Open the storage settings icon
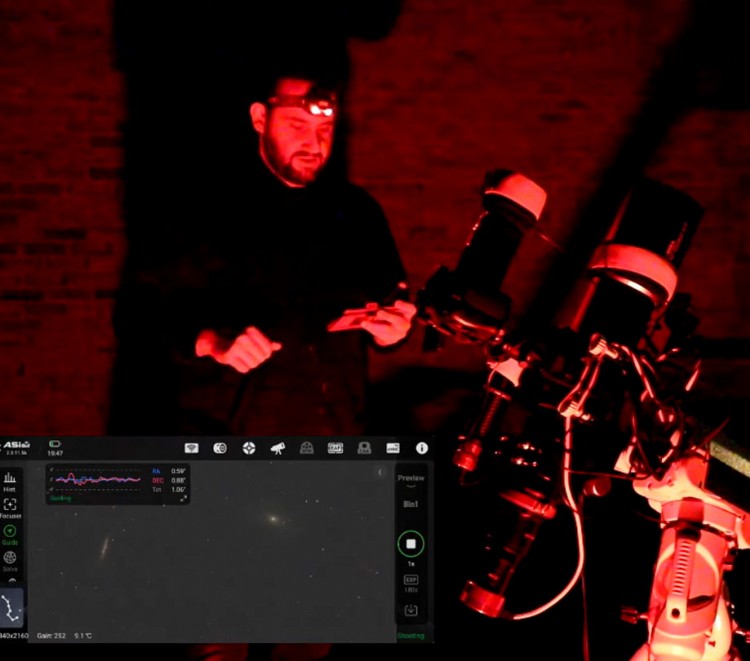The height and width of the screenshot is (661, 750). pos(393,448)
